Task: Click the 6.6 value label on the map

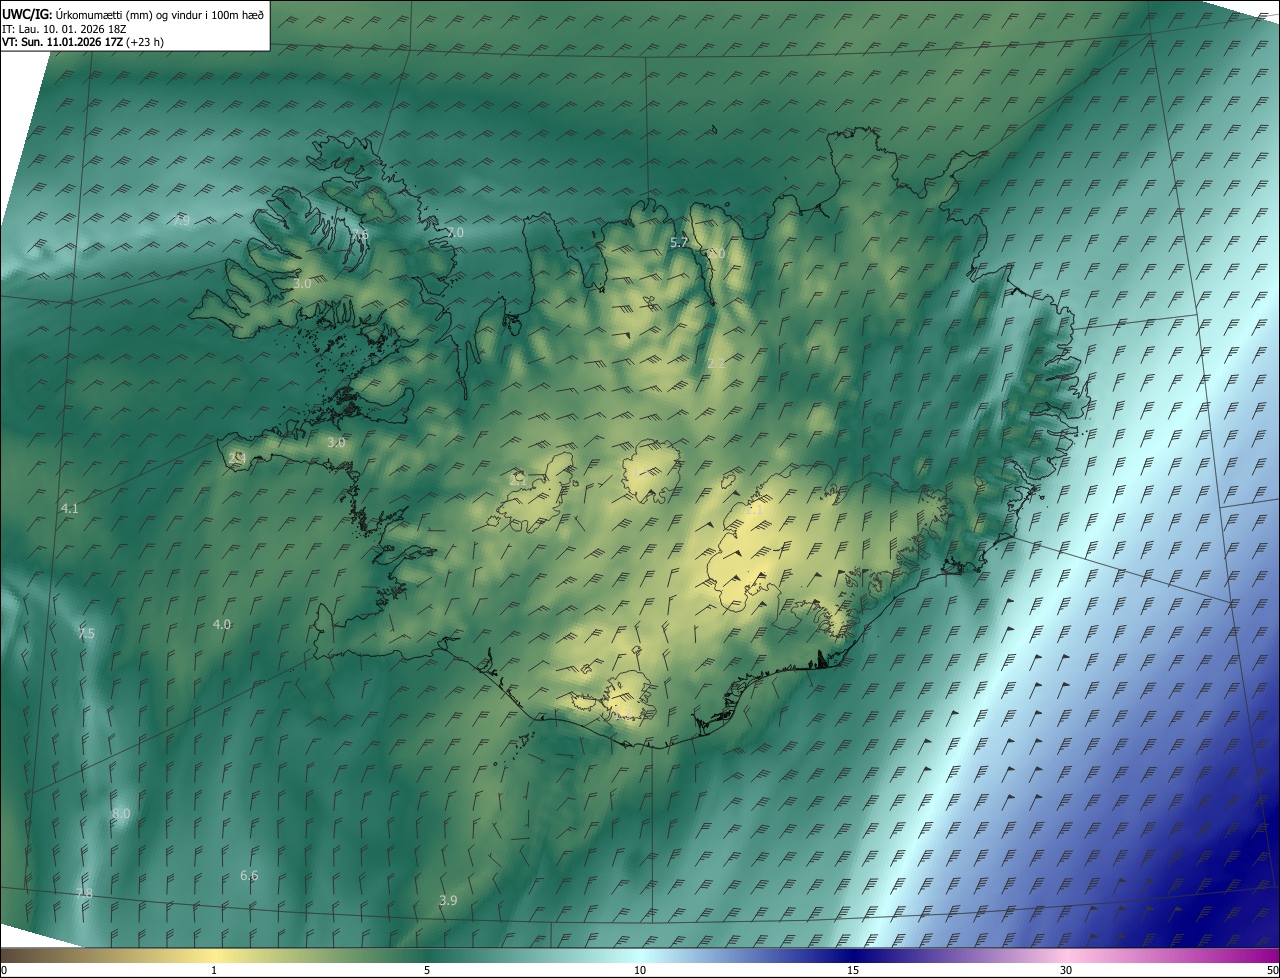Action: pos(249,876)
